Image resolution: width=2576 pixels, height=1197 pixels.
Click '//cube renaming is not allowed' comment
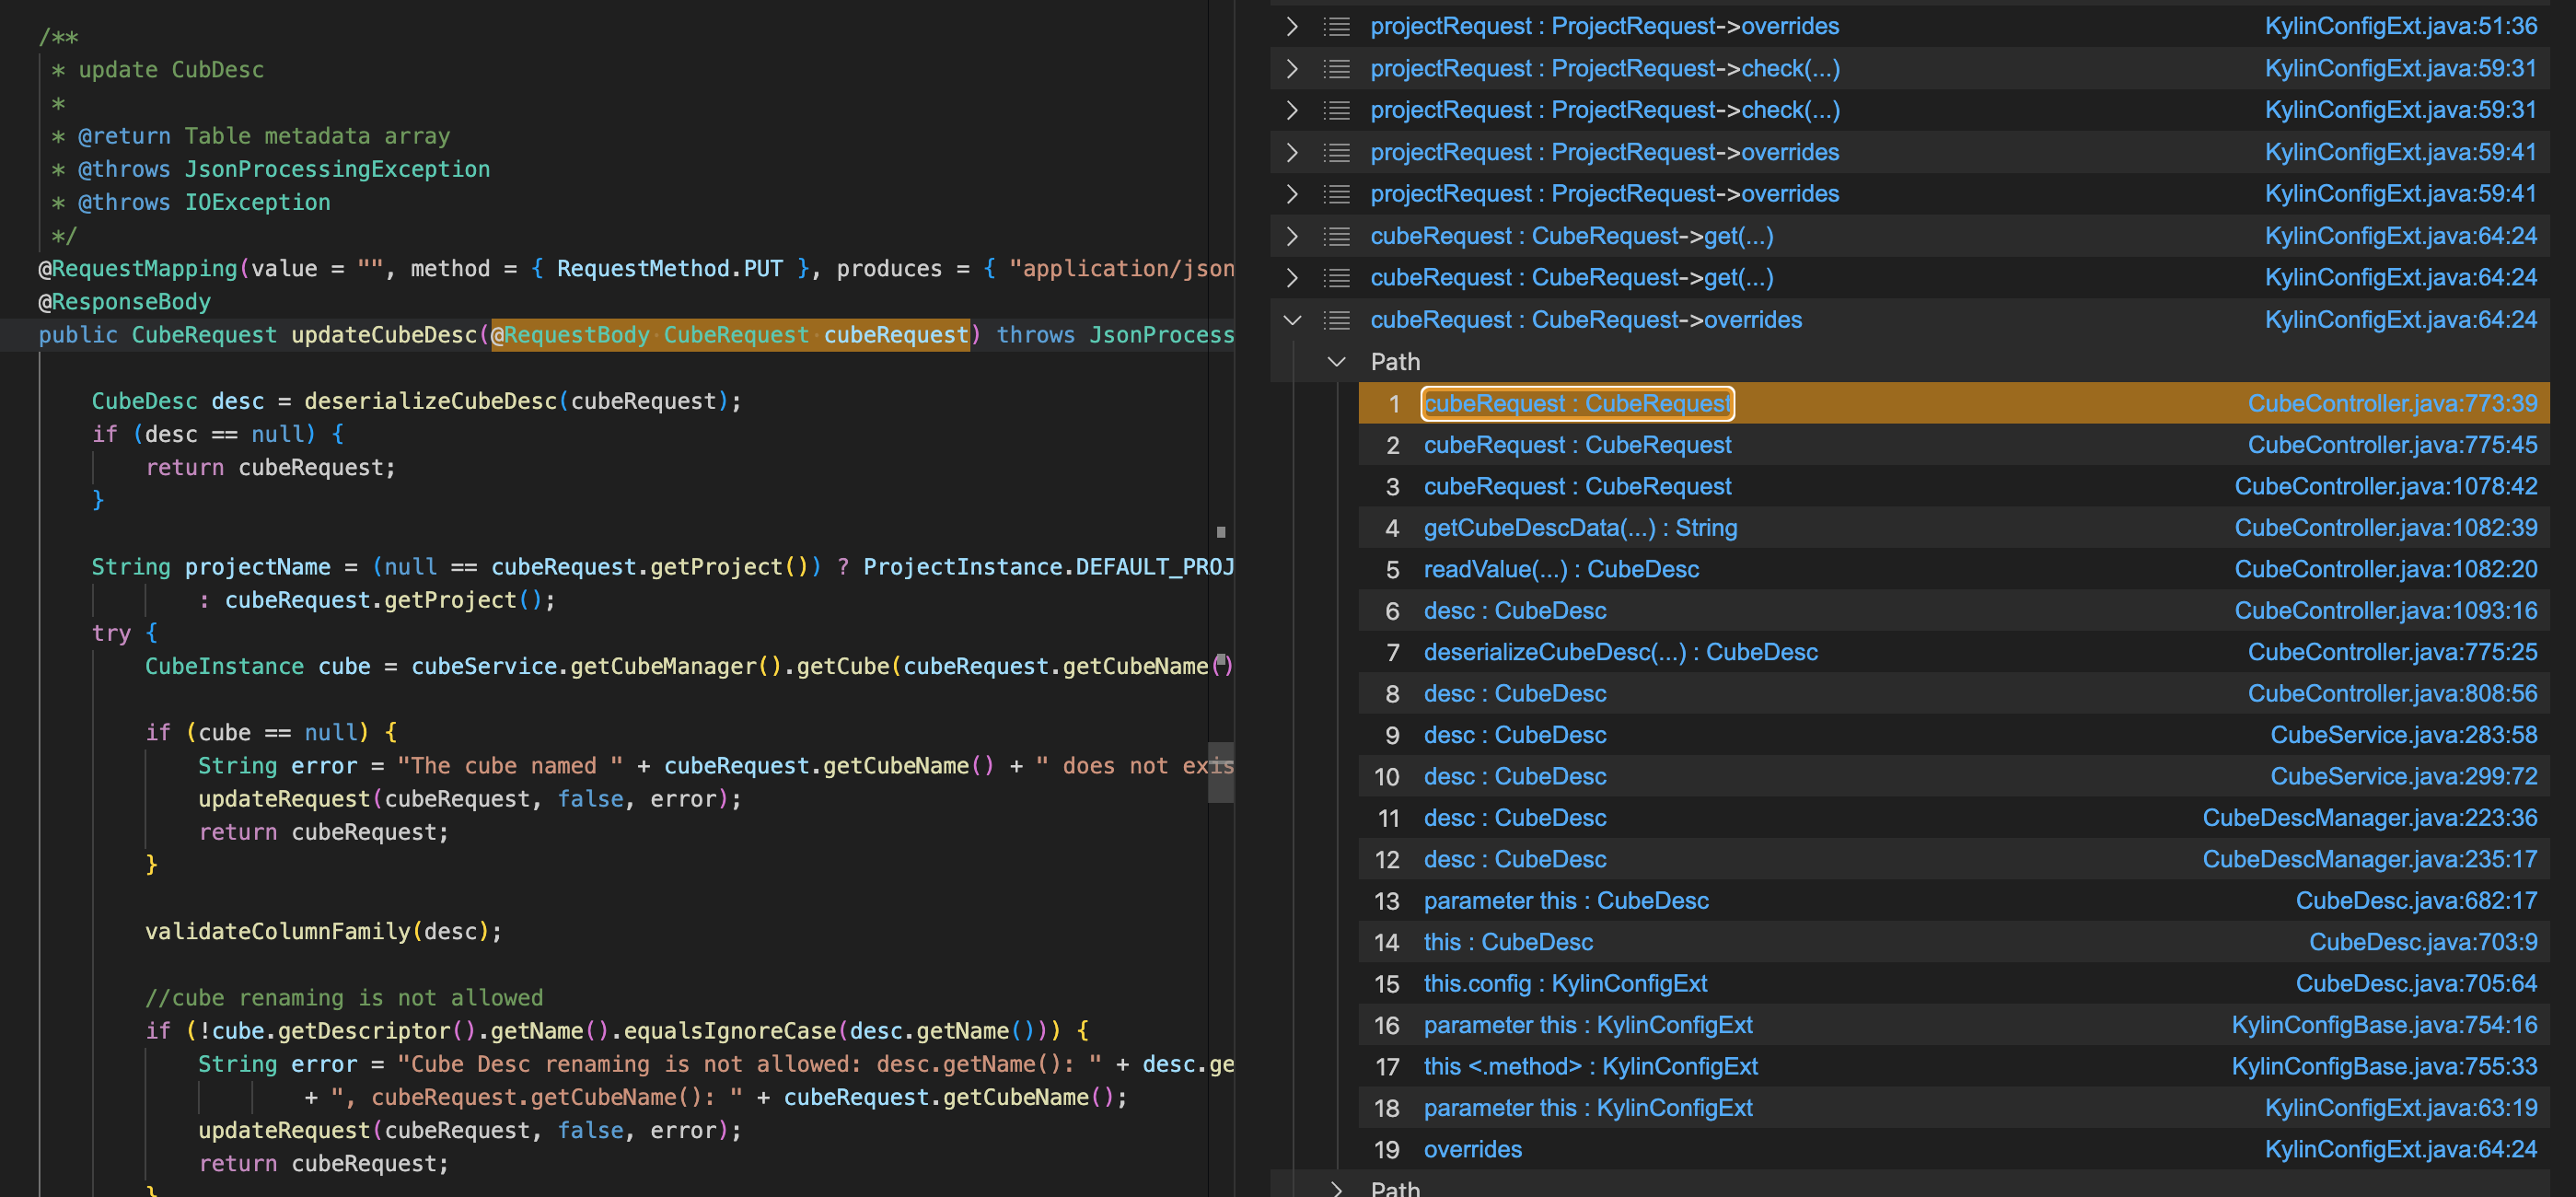tap(344, 998)
